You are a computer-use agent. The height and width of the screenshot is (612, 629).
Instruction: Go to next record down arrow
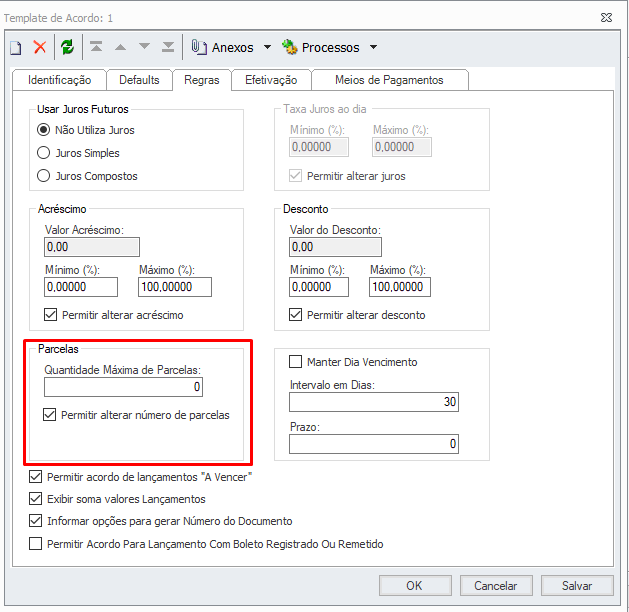coord(144,47)
